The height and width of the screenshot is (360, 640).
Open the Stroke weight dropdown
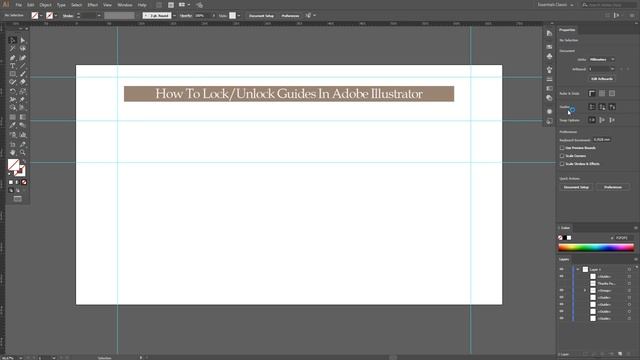tap(99, 16)
